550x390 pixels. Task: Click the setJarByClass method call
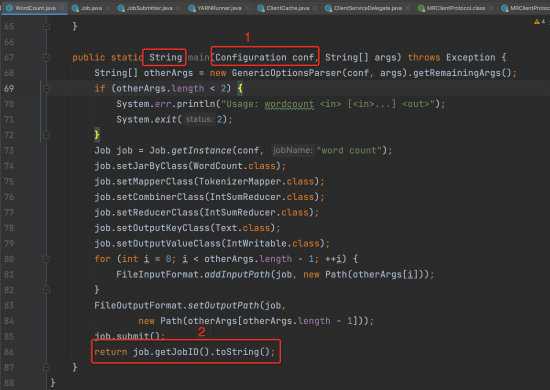[x=152, y=166]
